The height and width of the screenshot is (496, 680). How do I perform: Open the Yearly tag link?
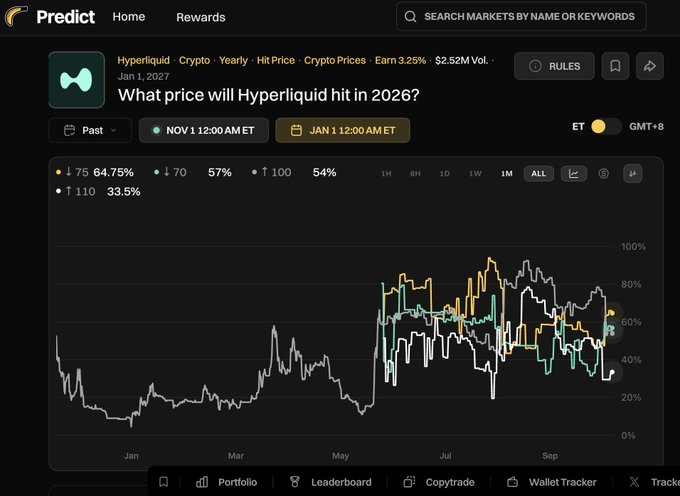[x=233, y=60]
